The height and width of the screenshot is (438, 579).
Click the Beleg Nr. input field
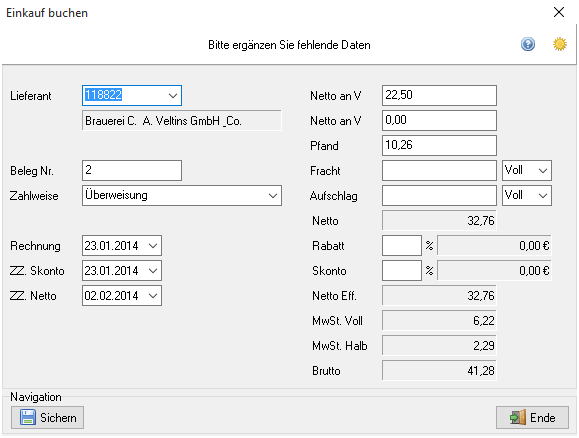pyautogui.click(x=132, y=170)
